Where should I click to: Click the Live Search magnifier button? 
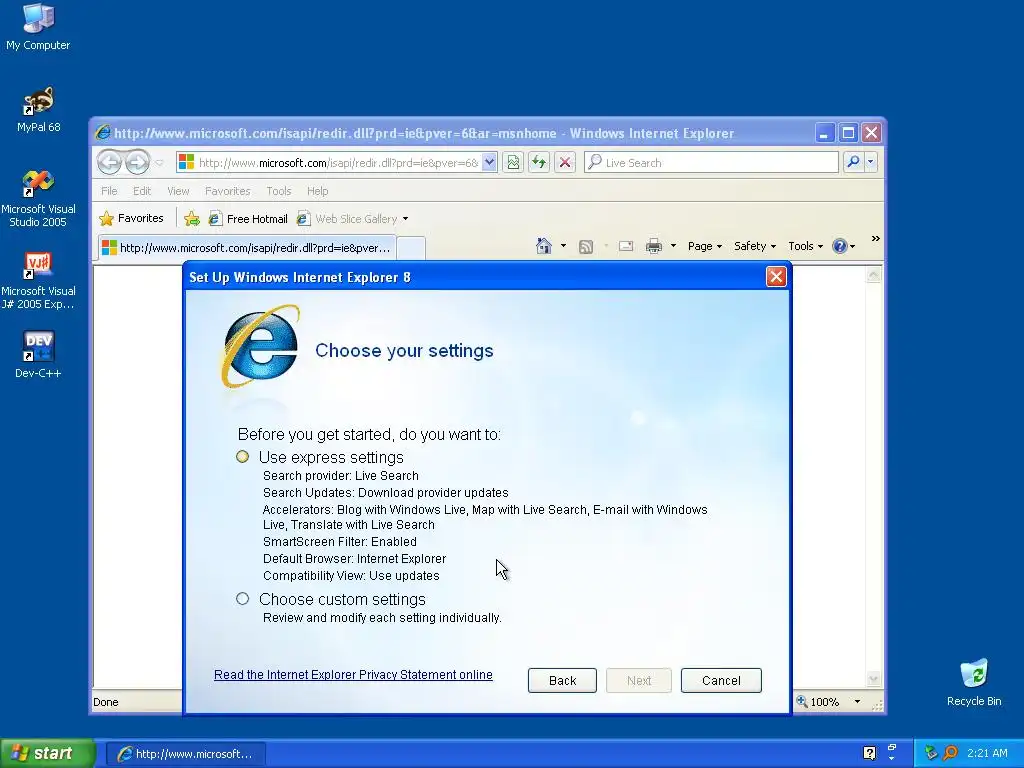(x=853, y=162)
